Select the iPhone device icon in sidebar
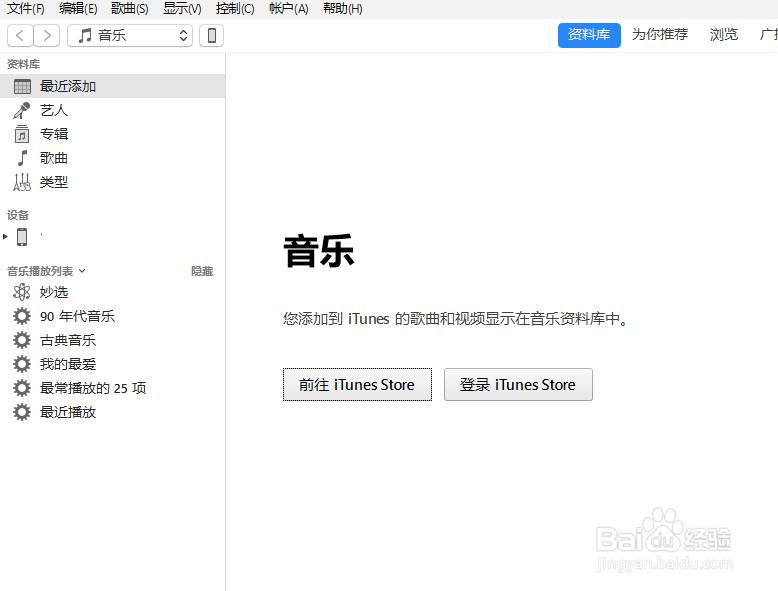Screen dimensions: 778x591 point(22,237)
